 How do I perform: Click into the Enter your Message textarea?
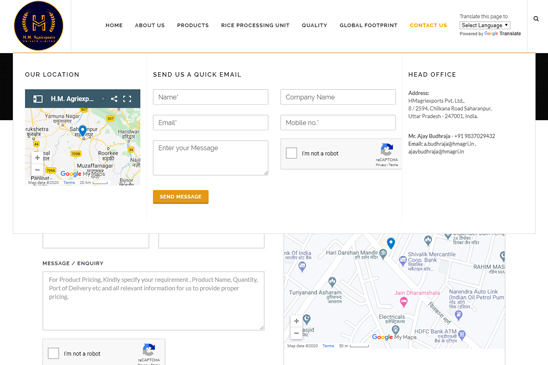coord(211,158)
